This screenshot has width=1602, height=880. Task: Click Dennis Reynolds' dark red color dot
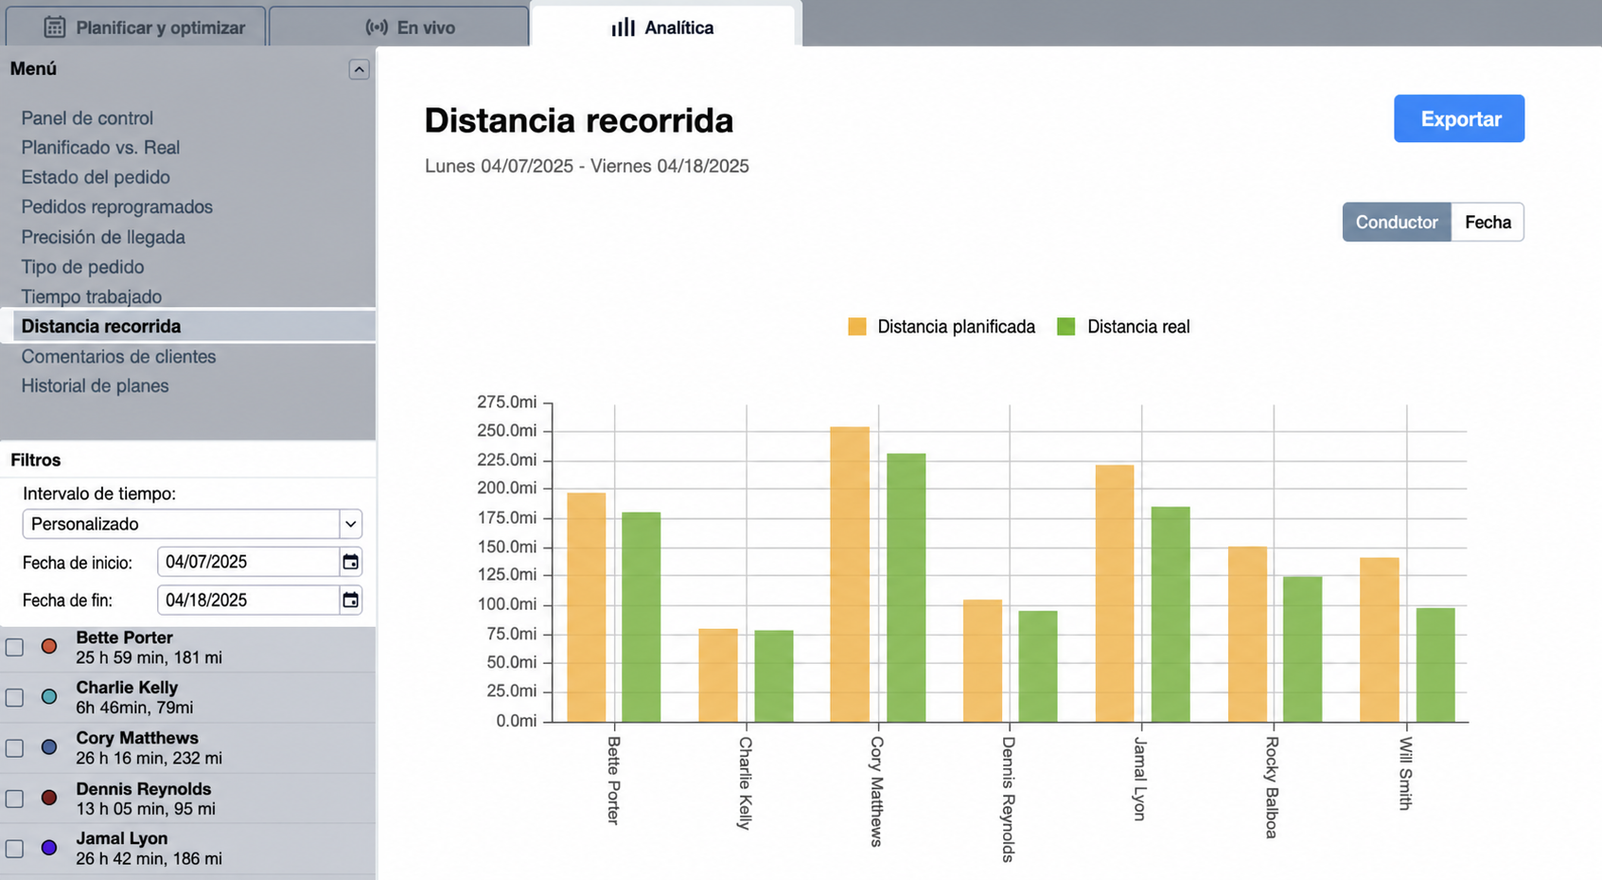click(49, 797)
